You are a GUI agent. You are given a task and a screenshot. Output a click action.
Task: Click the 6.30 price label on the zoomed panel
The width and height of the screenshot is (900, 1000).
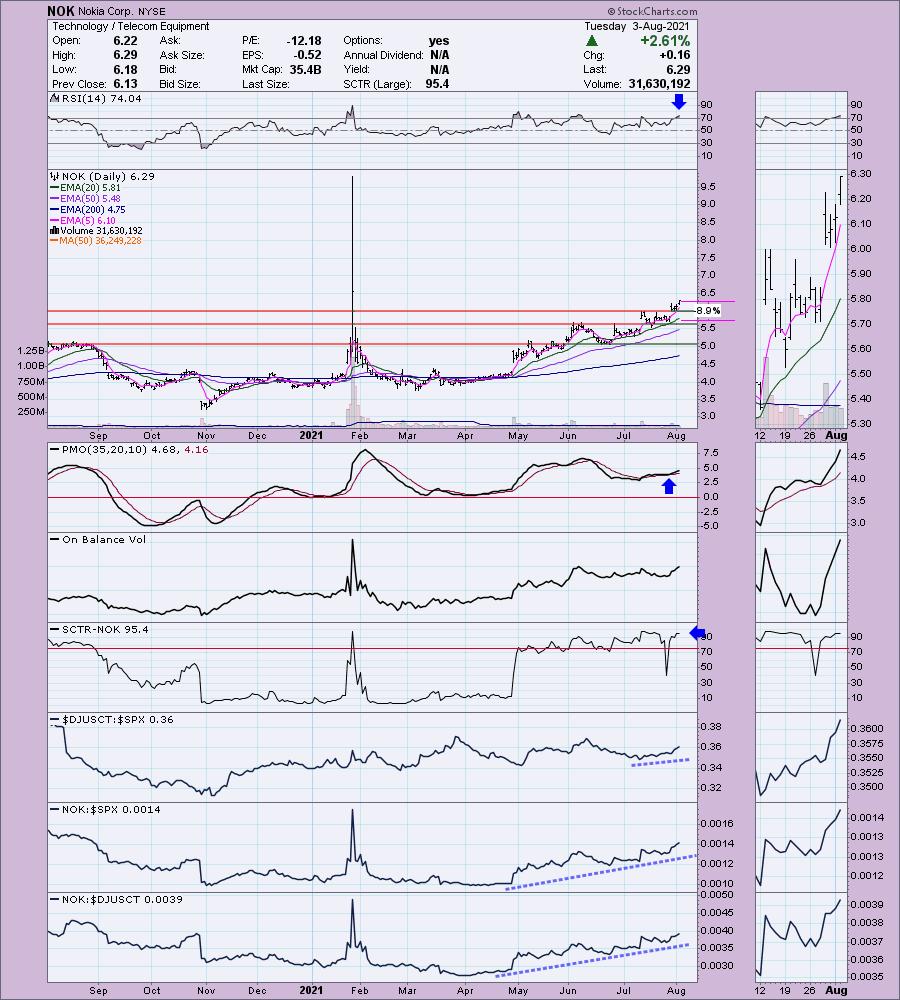coord(860,173)
